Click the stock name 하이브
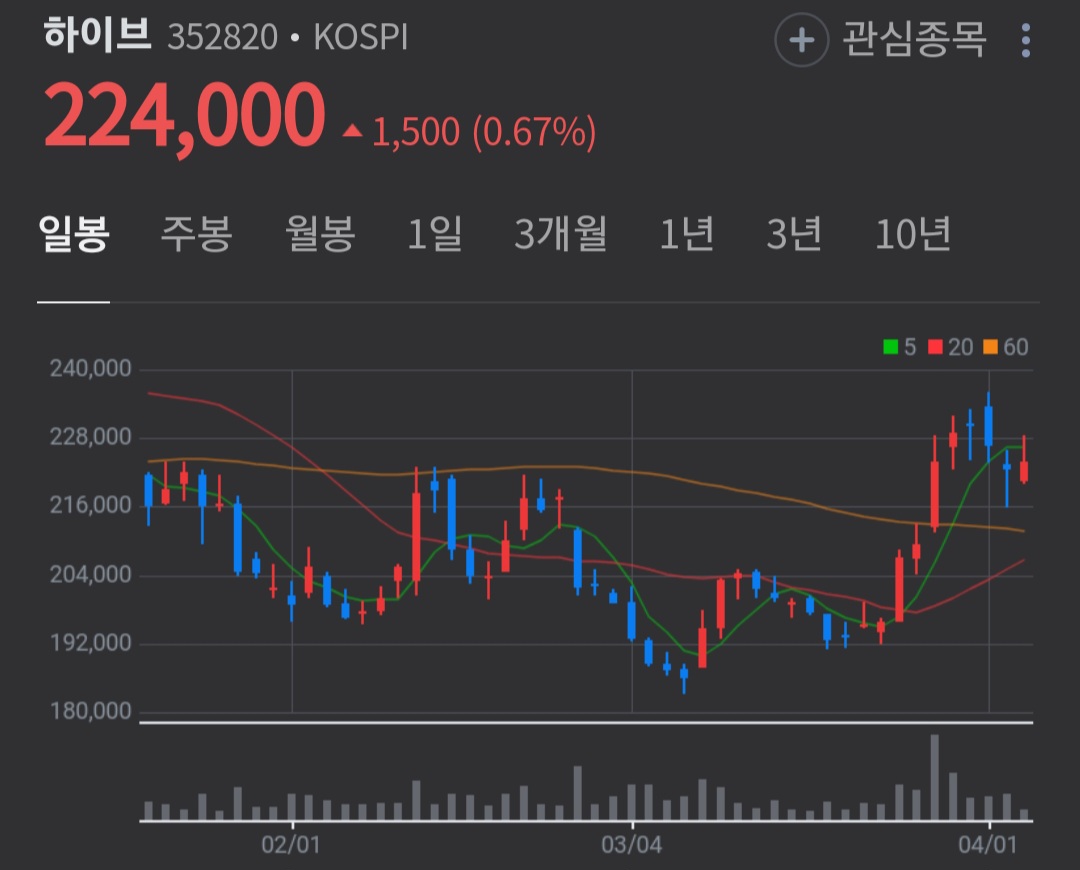The height and width of the screenshot is (870, 1080). point(96,34)
